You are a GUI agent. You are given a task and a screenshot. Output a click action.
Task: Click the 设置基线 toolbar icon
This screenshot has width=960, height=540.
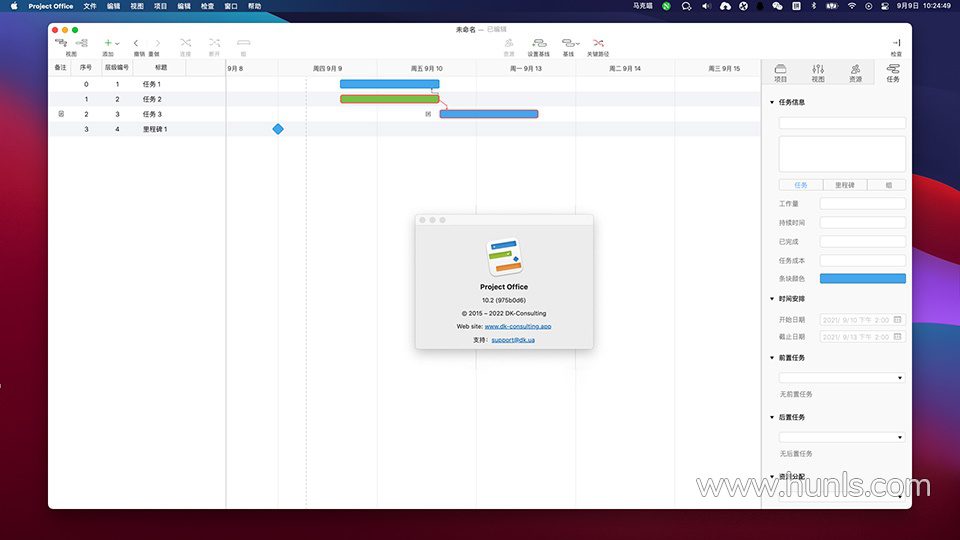click(539, 43)
